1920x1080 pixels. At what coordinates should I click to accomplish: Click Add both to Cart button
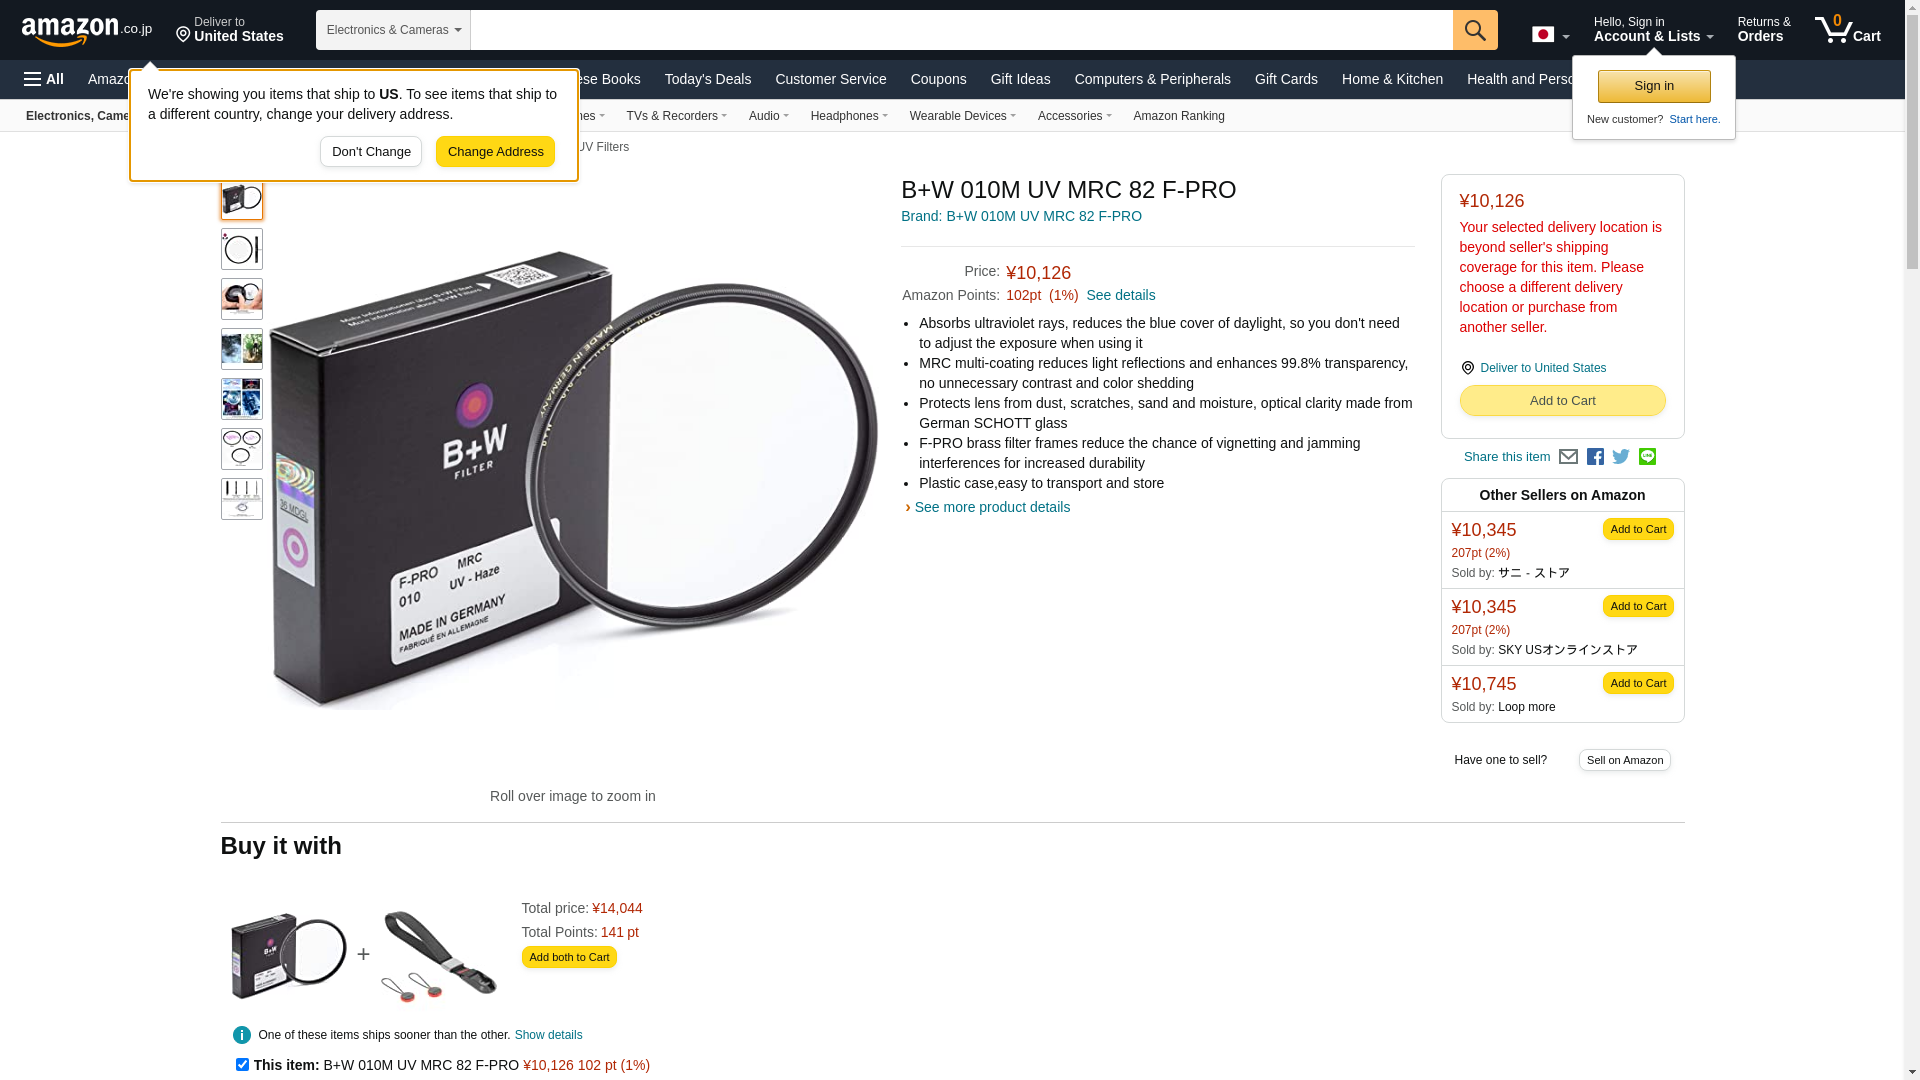click(x=569, y=957)
